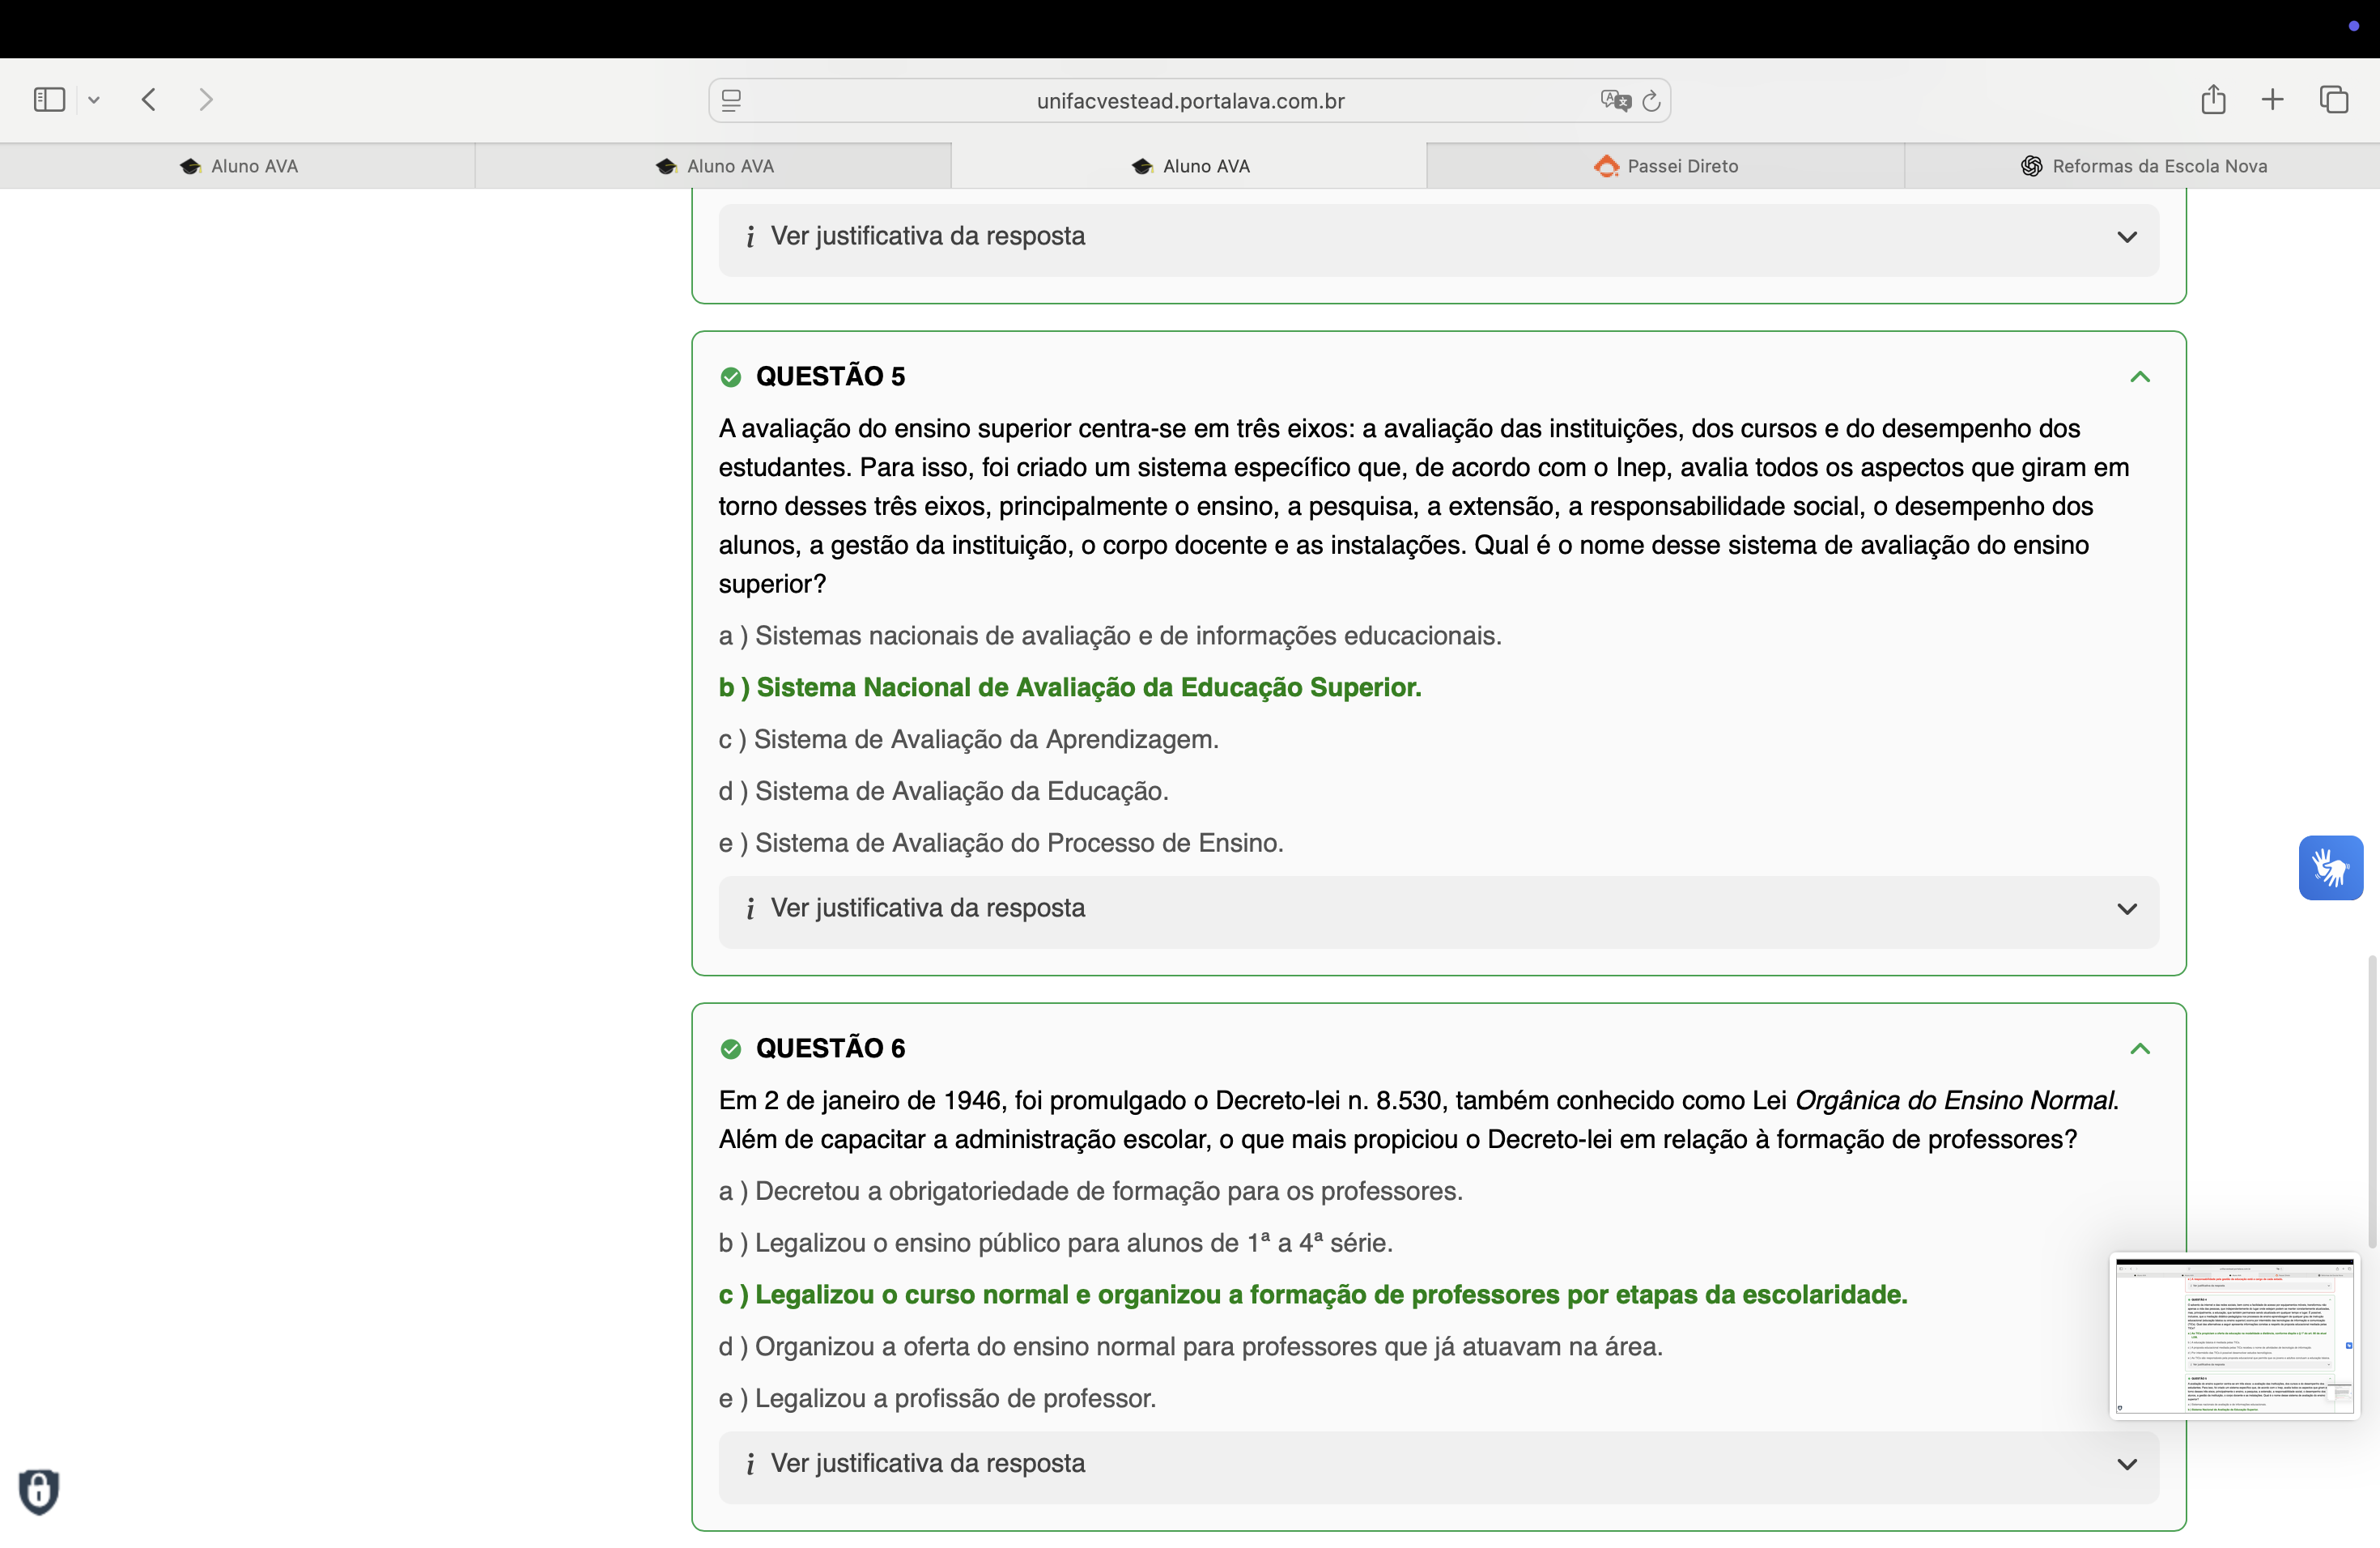Viewport: 2380px width, 1548px height.
Task: Select option e) Legalizou a profissão de professor
Action: (937, 1399)
